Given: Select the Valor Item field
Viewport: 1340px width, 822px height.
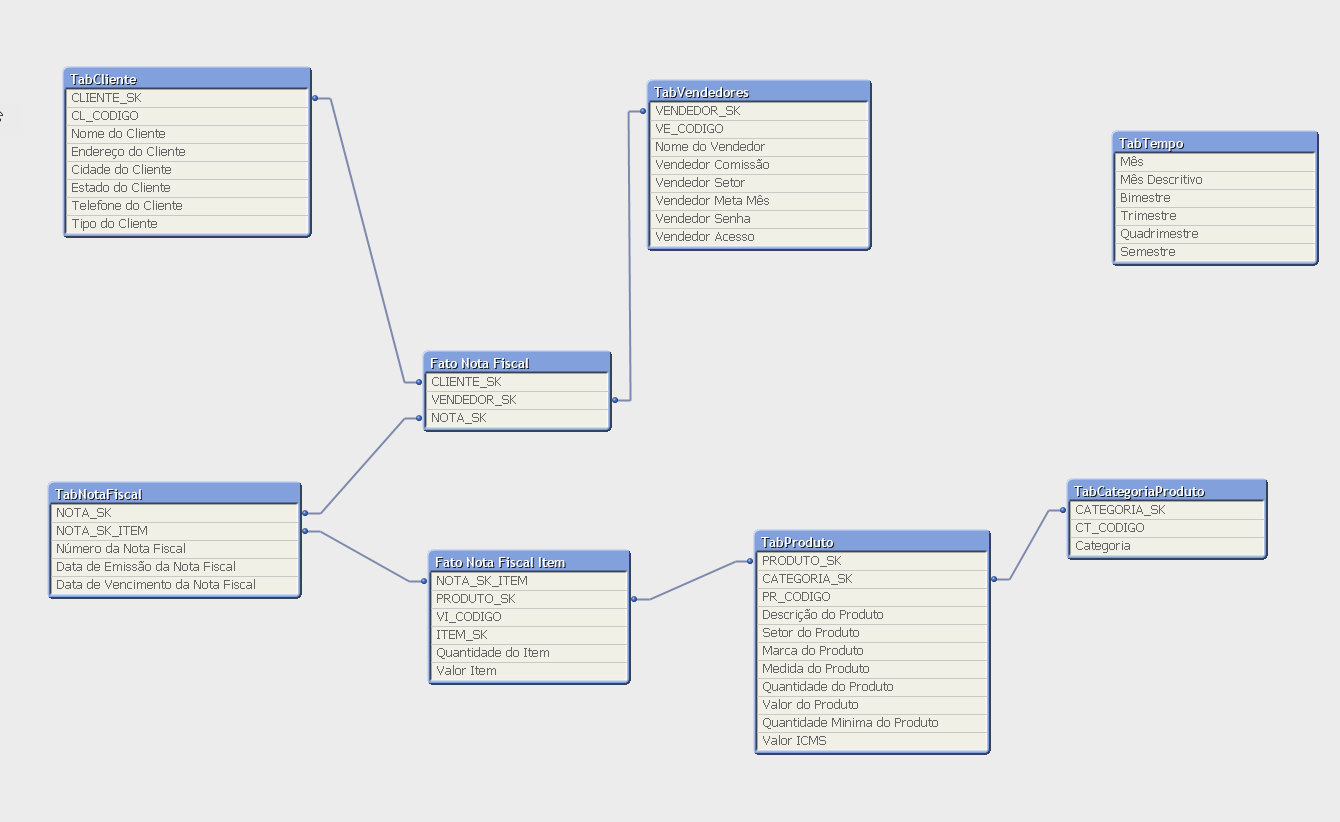Looking at the screenshot, I should point(529,671).
